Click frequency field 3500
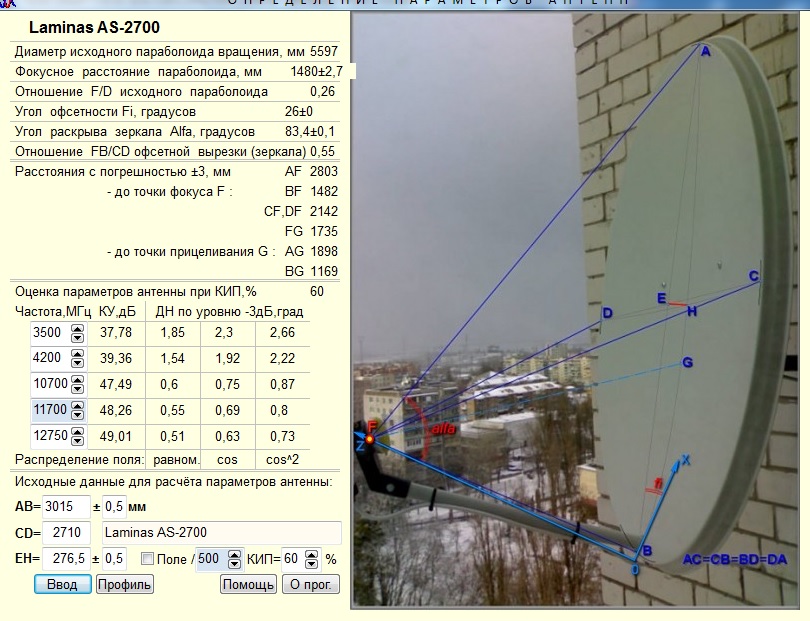810x621 pixels. pos(51,333)
